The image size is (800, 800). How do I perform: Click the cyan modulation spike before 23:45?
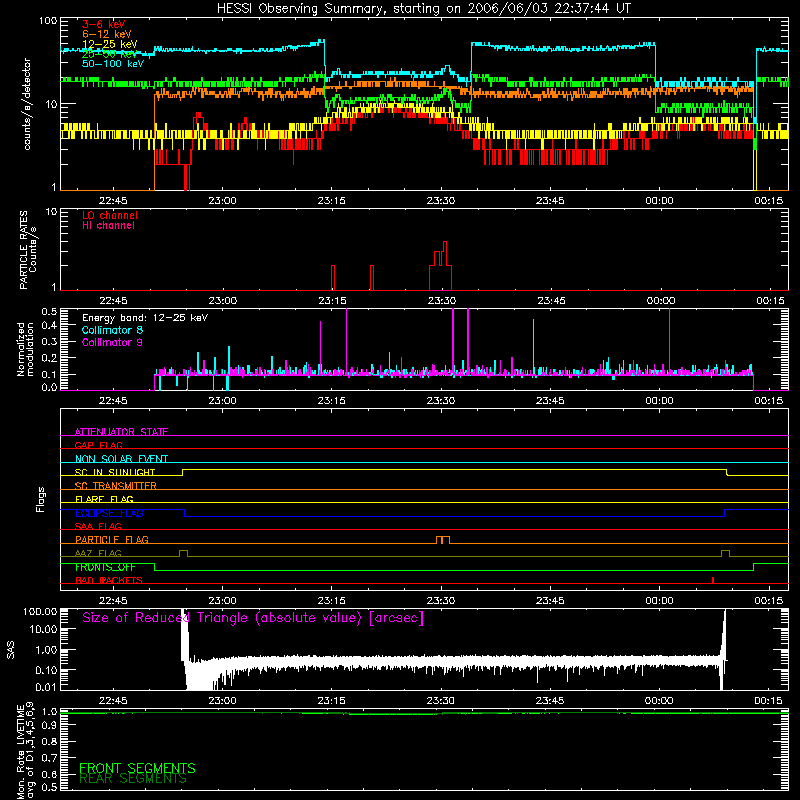pyautogui.click(x=534, y=346)
